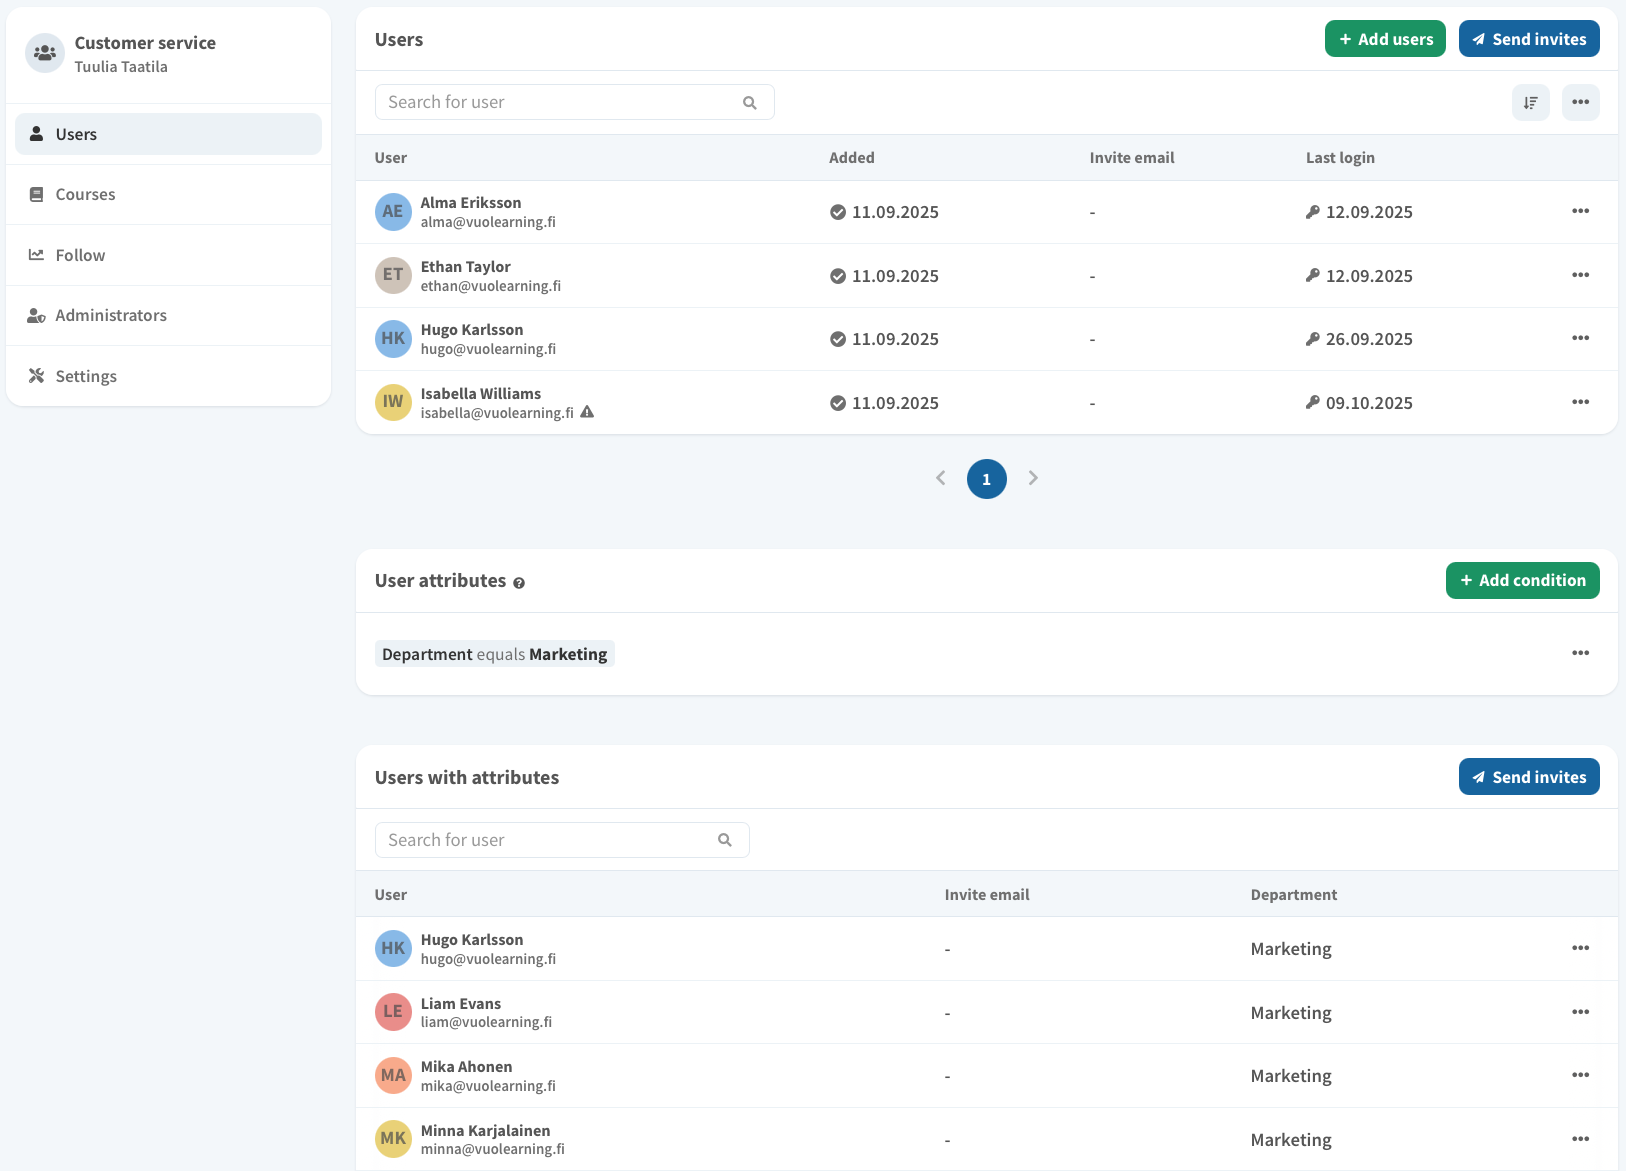
Task: Click the Add condition button
Action: click(x=1522, y=580)
